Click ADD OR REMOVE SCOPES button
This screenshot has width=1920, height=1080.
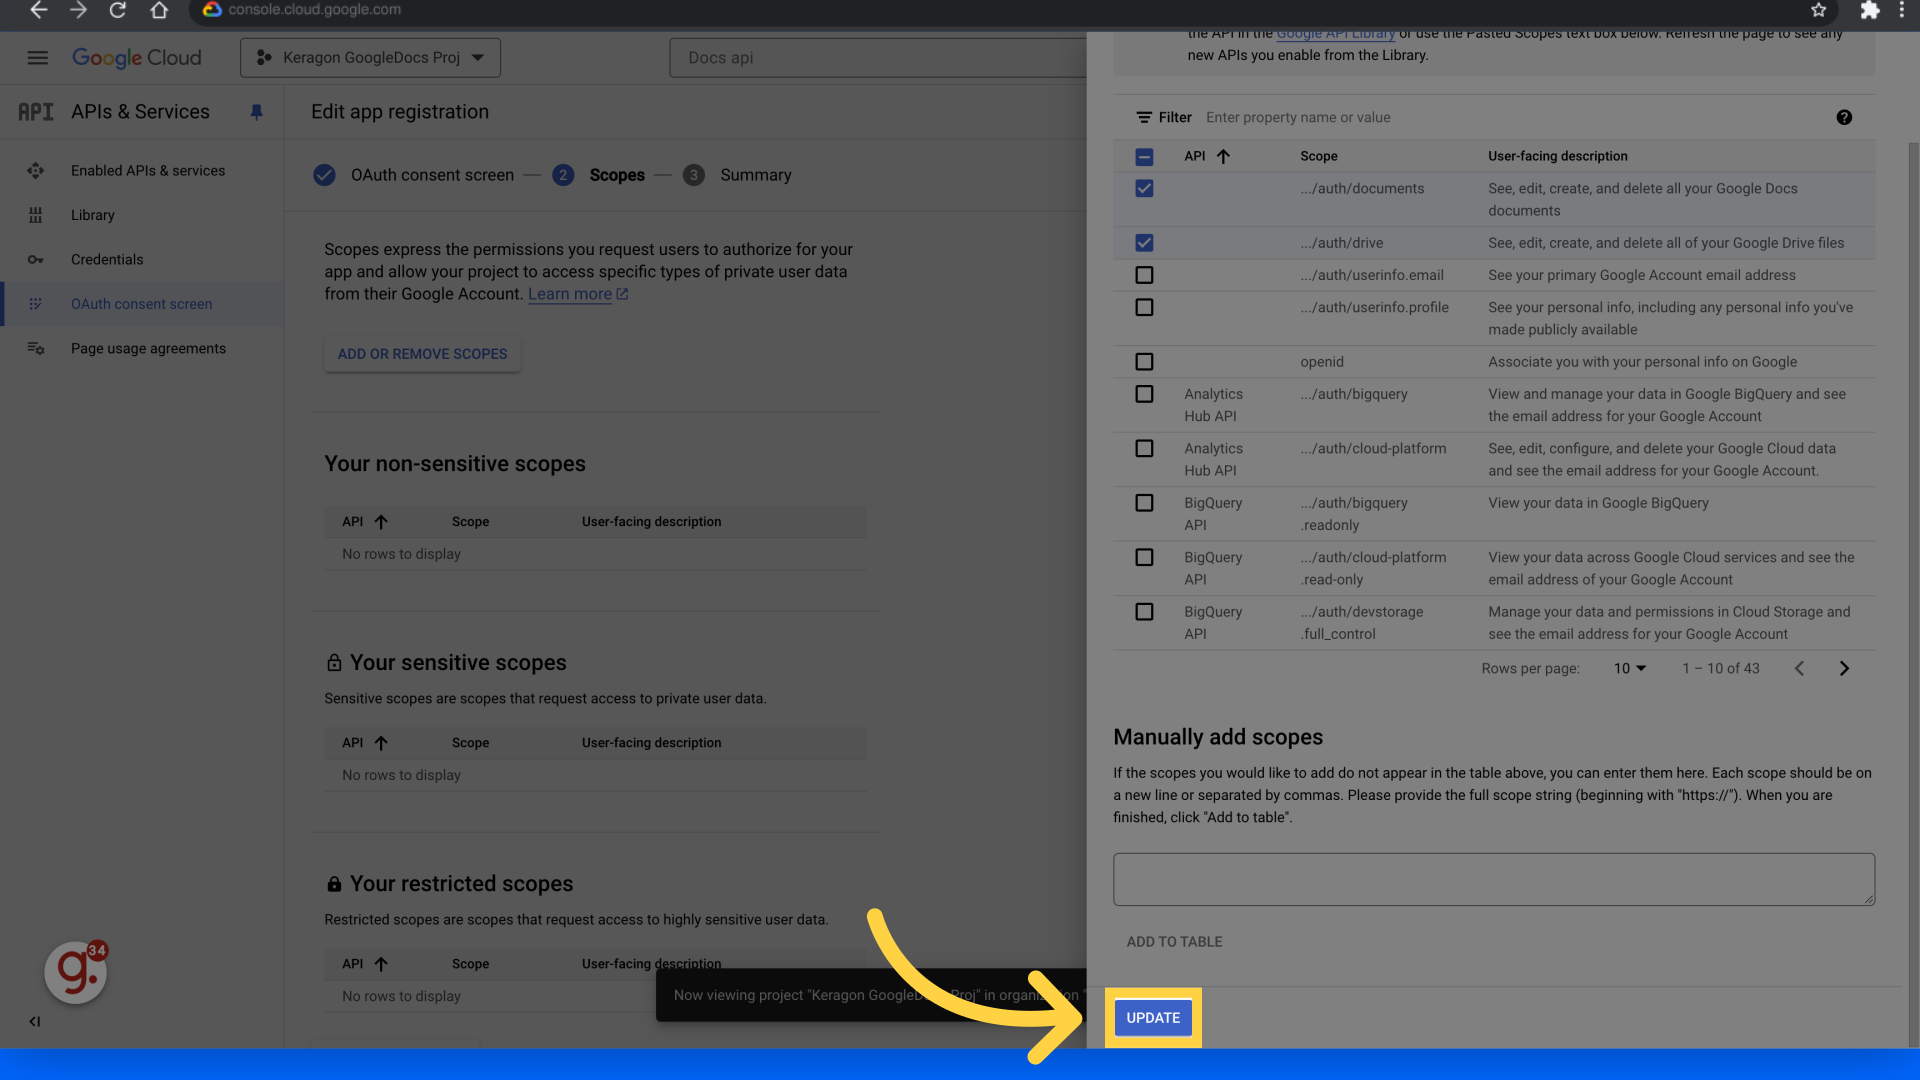pos(422,354)
